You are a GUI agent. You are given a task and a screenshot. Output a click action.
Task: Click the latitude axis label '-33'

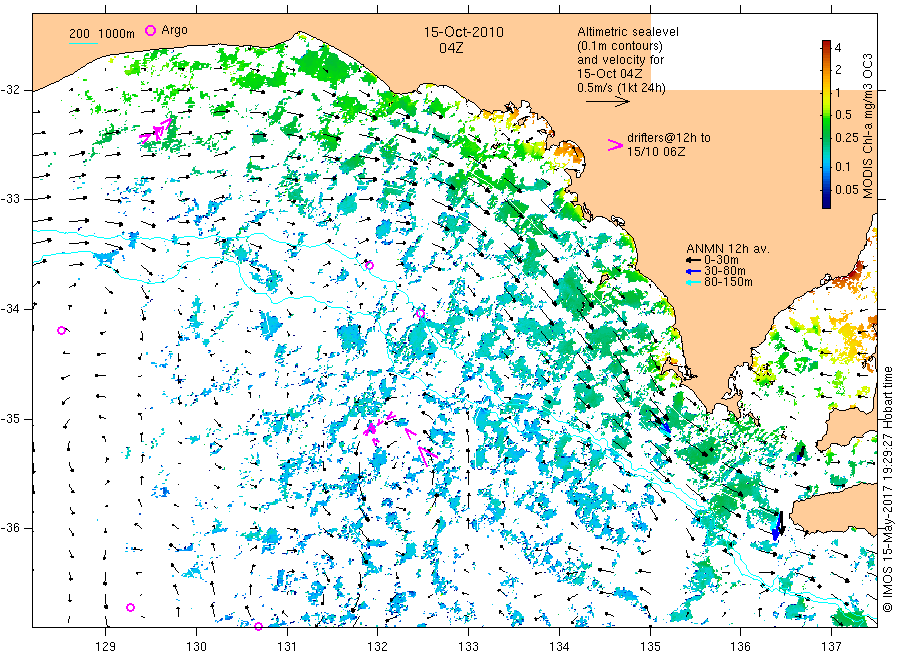click(x=10, y=199)
